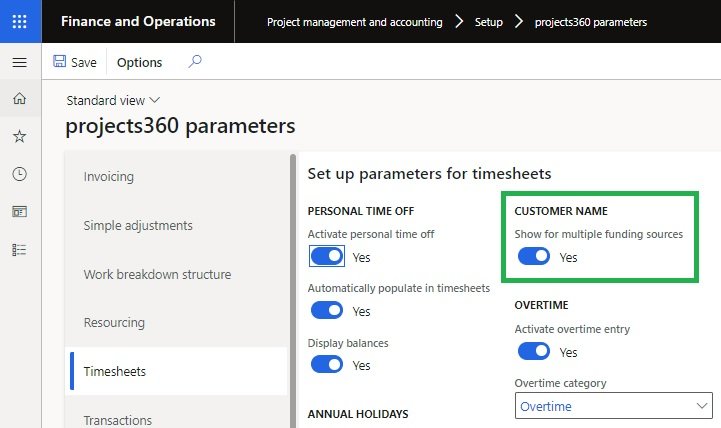Open the Recent clock icon
This screenshot has height=428, width=721.
point(20,174)
